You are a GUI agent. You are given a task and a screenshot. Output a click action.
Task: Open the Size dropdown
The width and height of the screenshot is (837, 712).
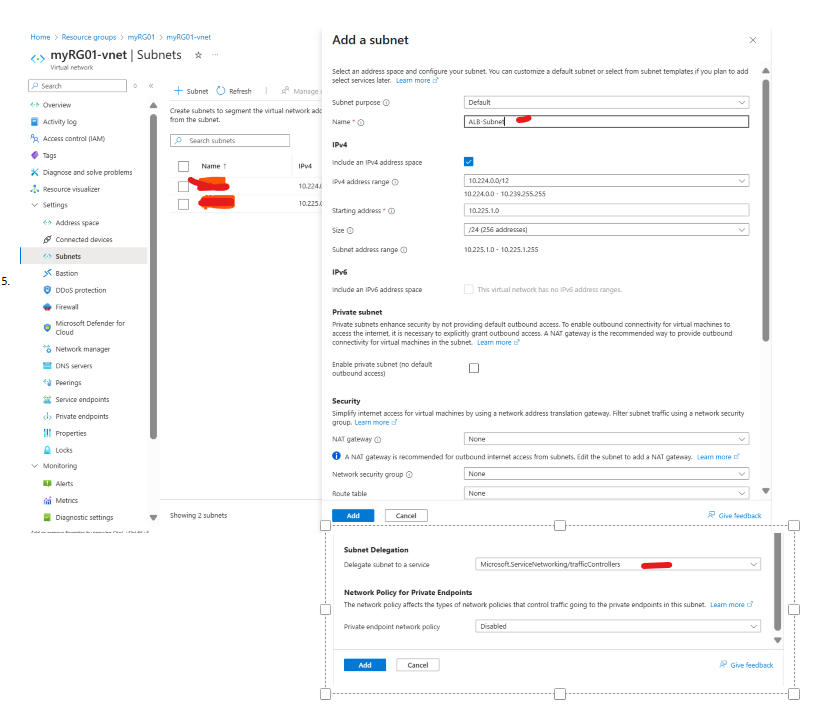606,230
